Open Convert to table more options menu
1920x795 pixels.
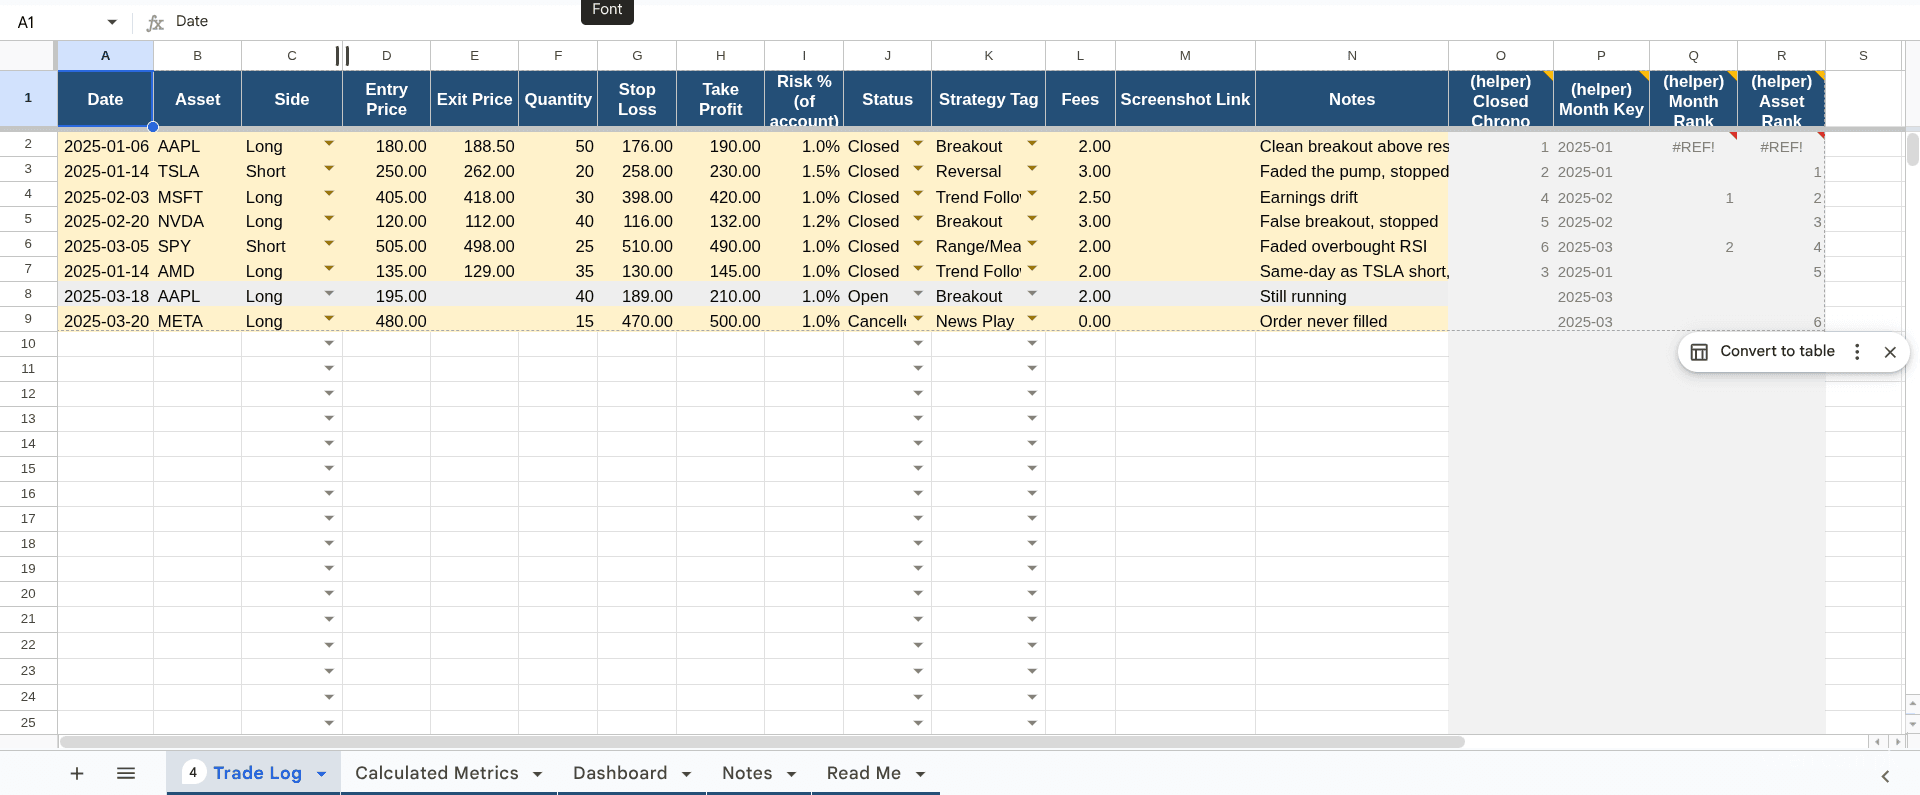1857,352
